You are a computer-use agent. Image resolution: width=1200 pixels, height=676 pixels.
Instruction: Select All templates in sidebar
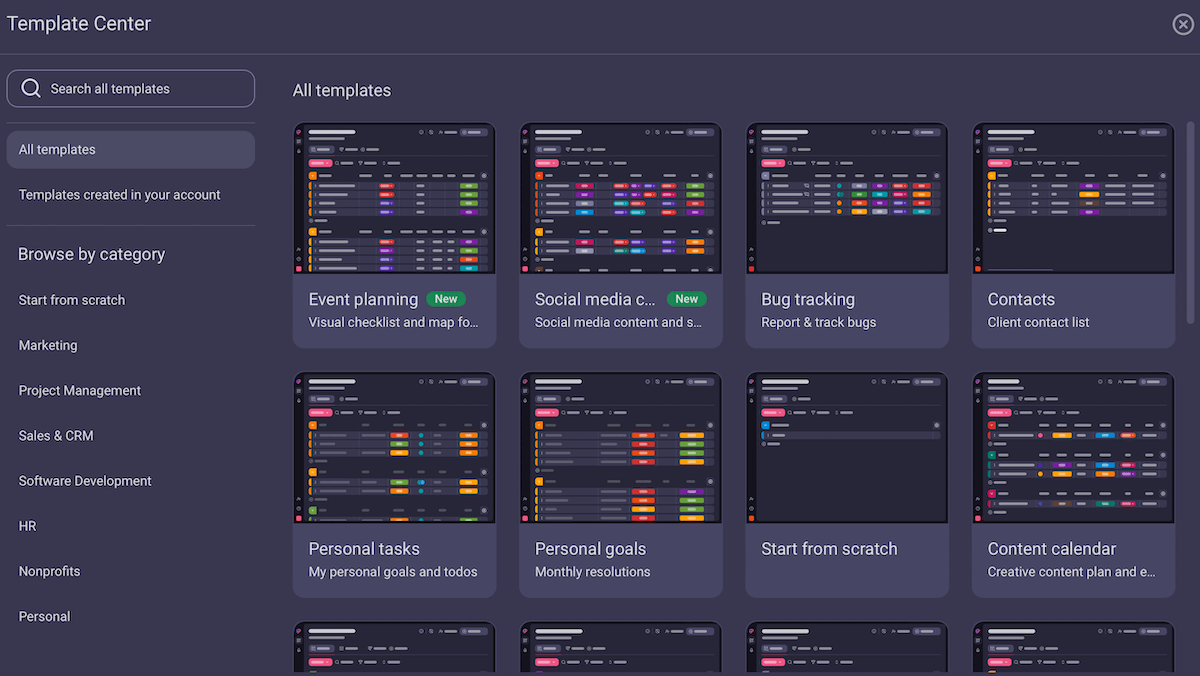[x=130, y=150]
